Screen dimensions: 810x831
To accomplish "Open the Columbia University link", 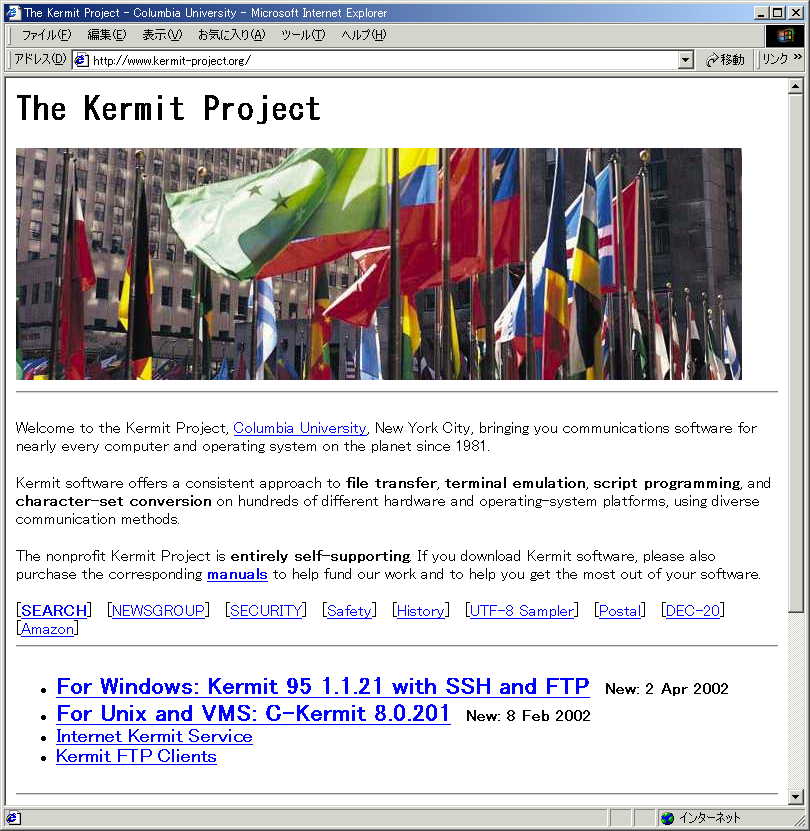I will pos(300,428).
